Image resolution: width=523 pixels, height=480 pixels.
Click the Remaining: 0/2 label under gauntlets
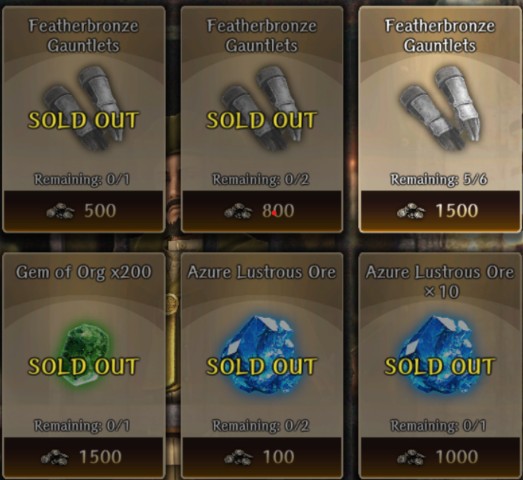tap(261, 179)
